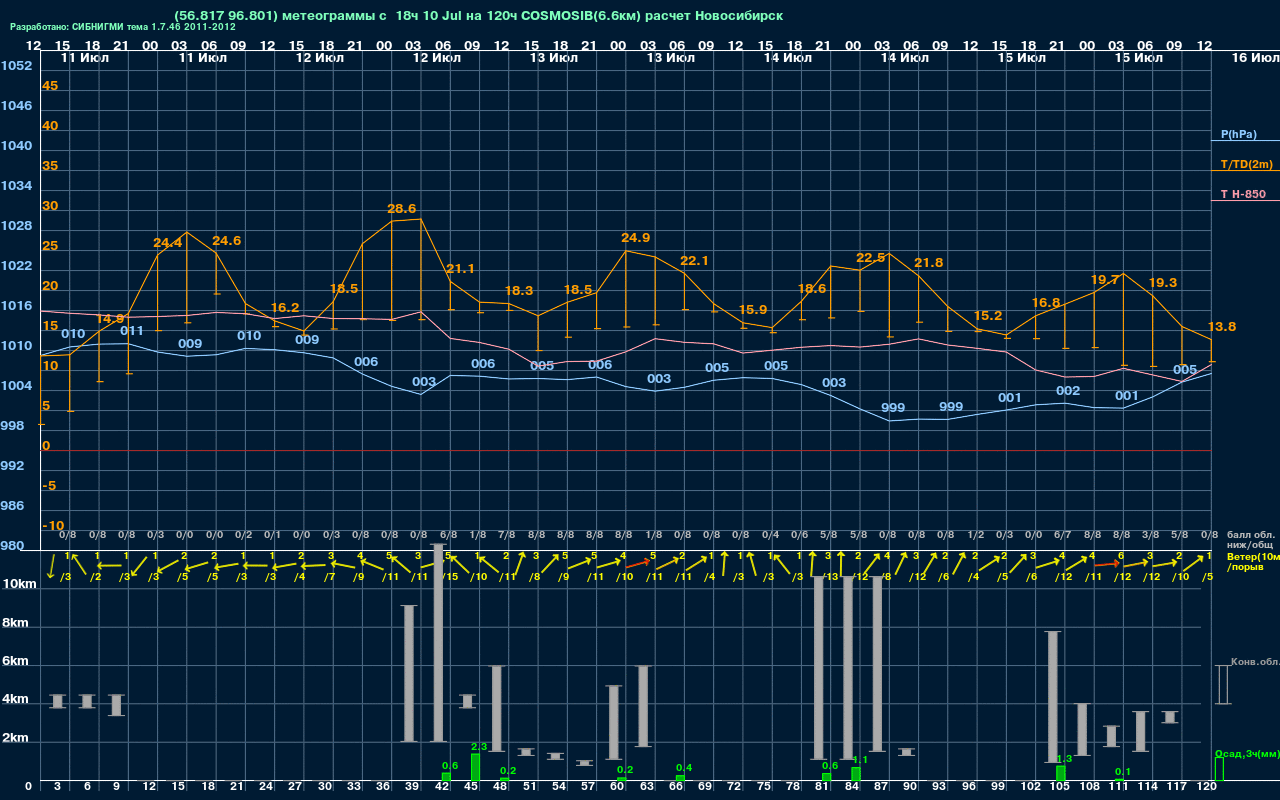Click hour 120 on bottom axis
This screenshot has width=1280, height=800.
tap(1207, 787)
